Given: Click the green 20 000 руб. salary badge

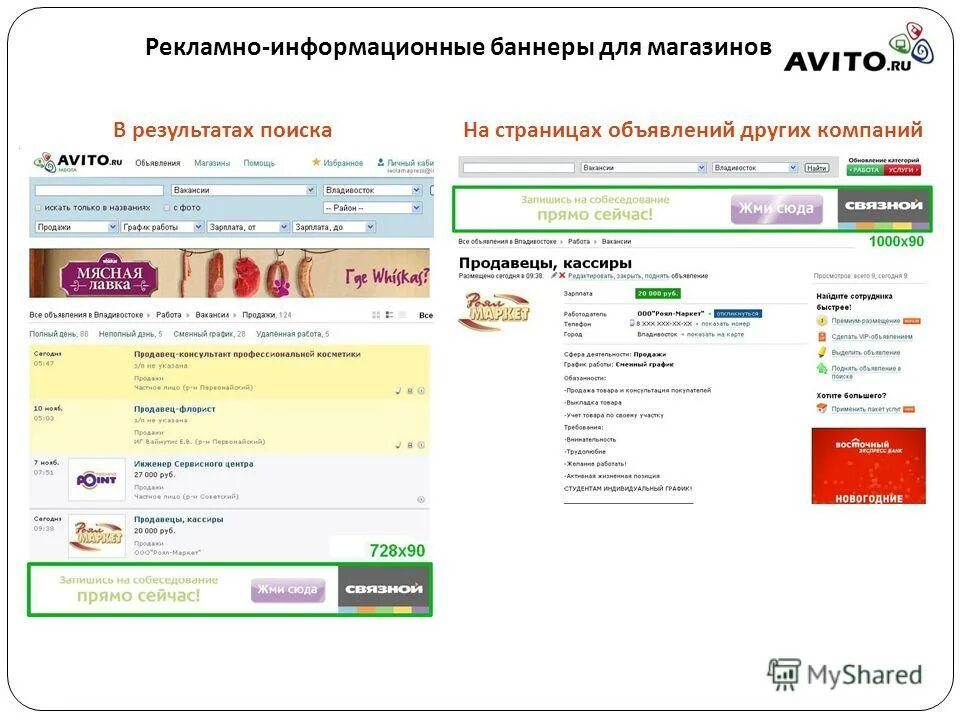Looking at the screenshot, I should pos(656,292).
